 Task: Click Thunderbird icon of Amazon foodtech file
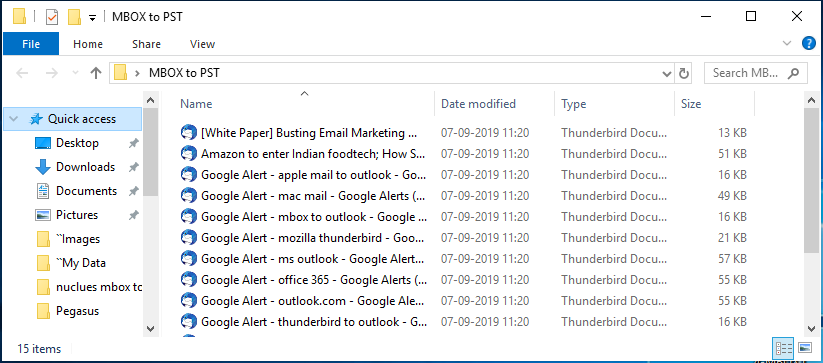point(188,154)
